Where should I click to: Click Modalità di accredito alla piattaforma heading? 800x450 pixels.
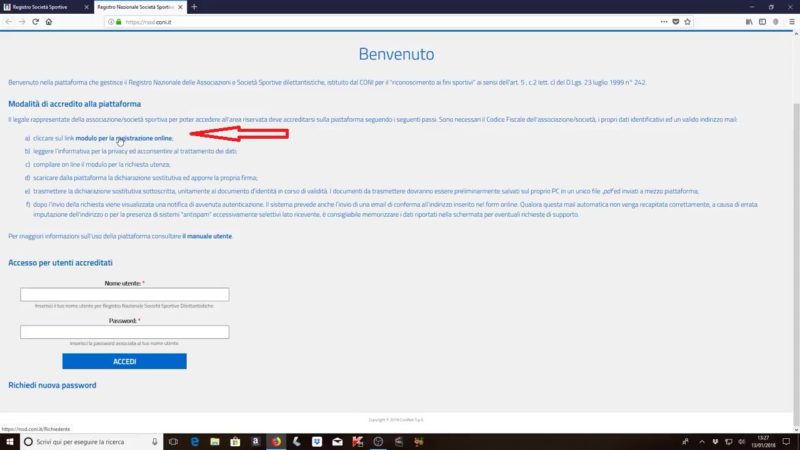(74, 104)
